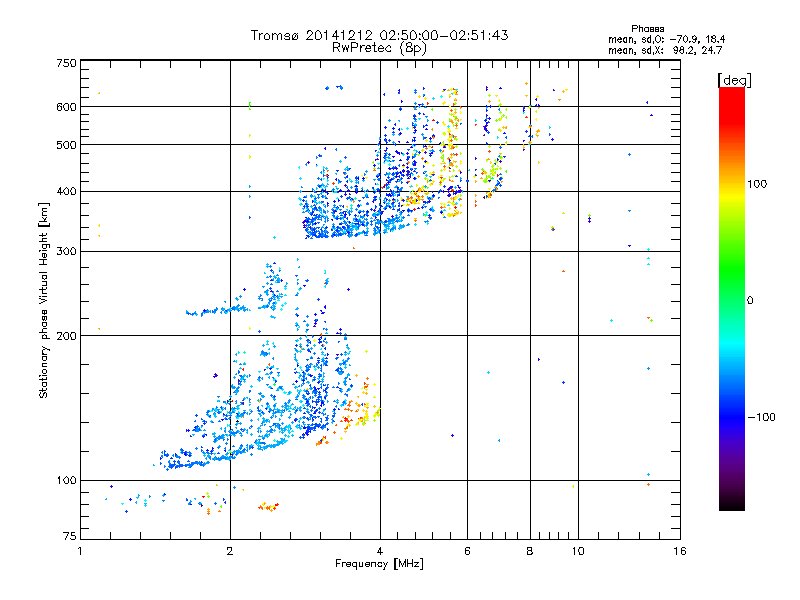Screen dimensions: 800x600
Task: Click the plot title 'Tromsø 20141212 02:50:00-02:51:43'
Action: [379, 35]
